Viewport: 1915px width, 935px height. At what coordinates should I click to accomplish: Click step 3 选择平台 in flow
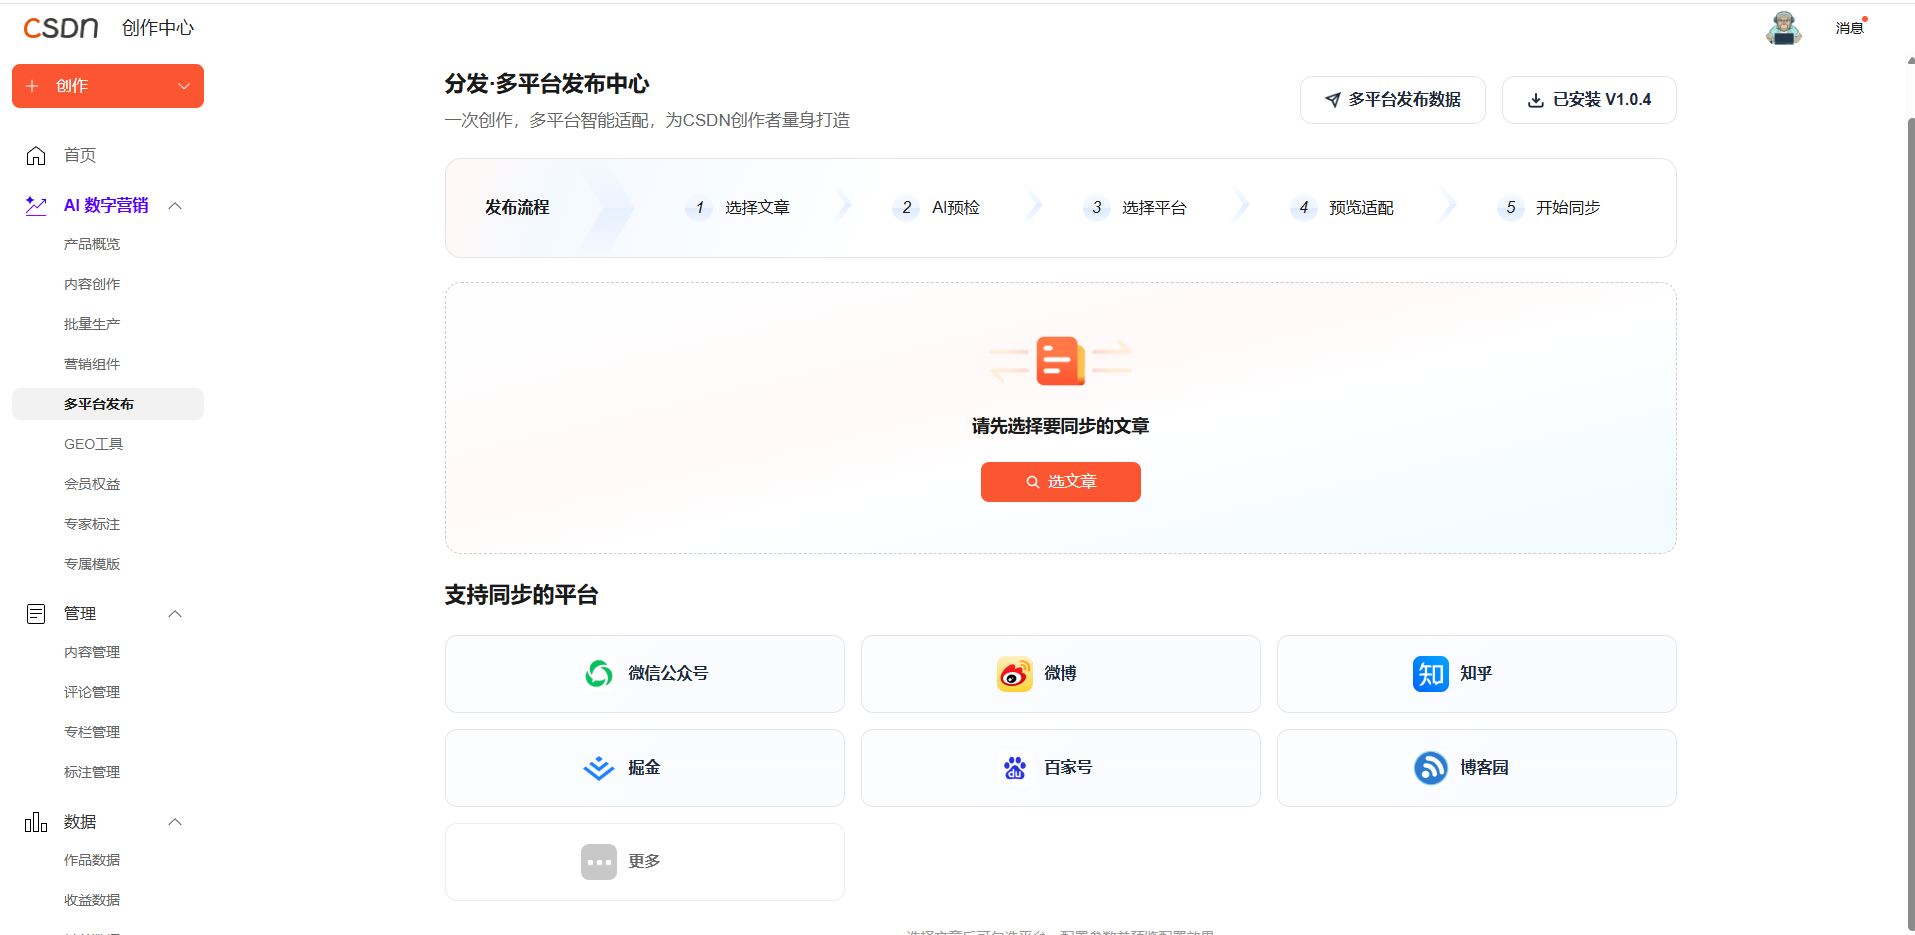[x=1136, y=208]
